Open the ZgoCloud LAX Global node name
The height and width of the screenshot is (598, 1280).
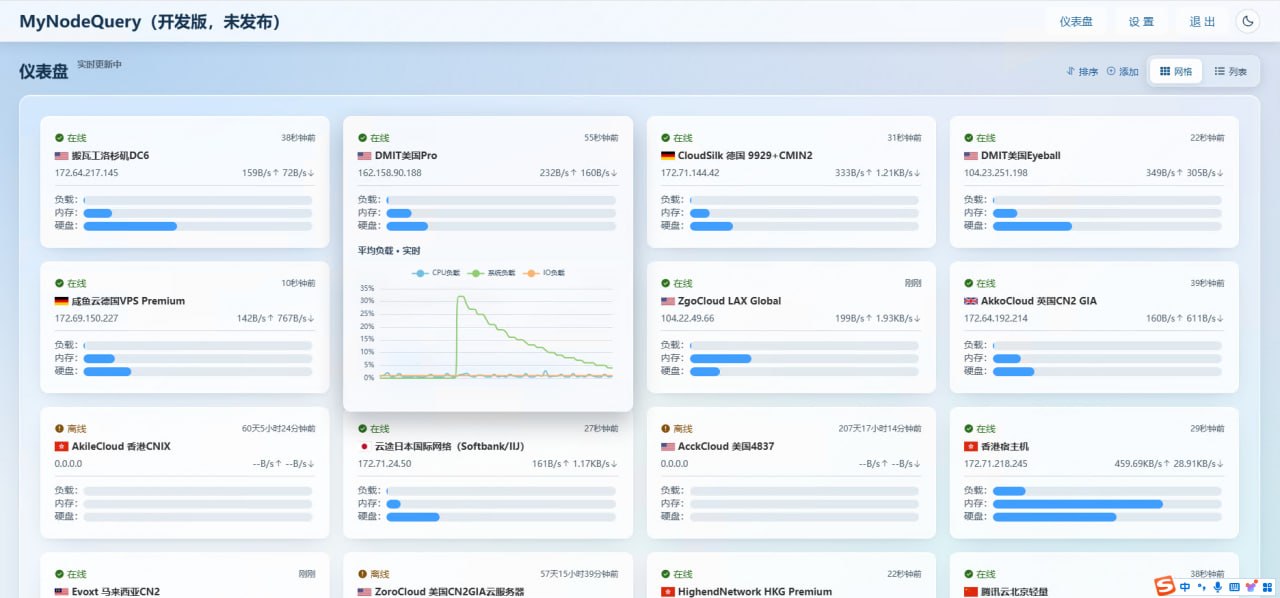729,301
